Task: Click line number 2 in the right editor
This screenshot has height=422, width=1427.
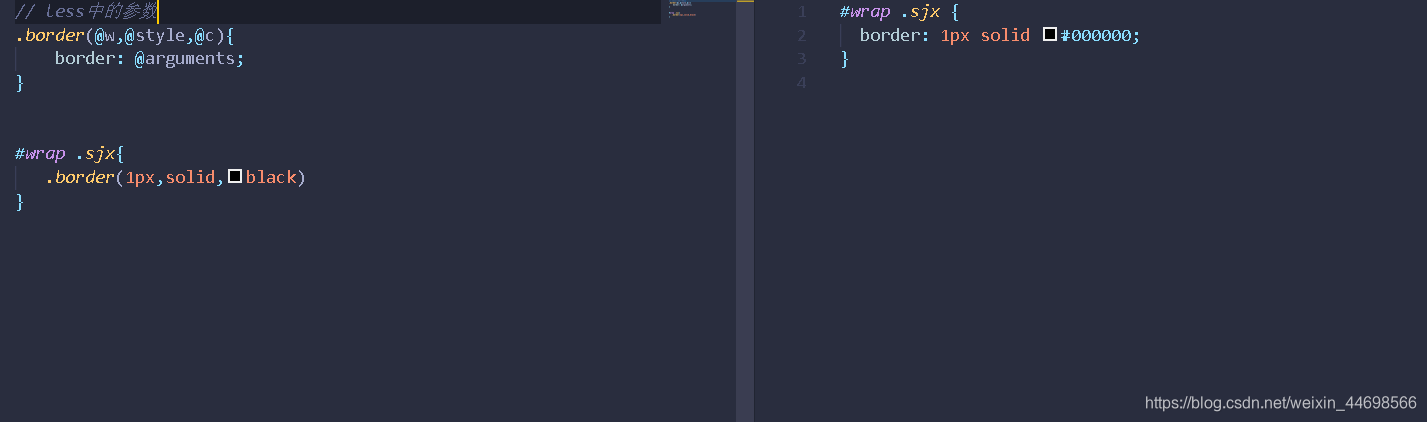Action: coord(801,35)
